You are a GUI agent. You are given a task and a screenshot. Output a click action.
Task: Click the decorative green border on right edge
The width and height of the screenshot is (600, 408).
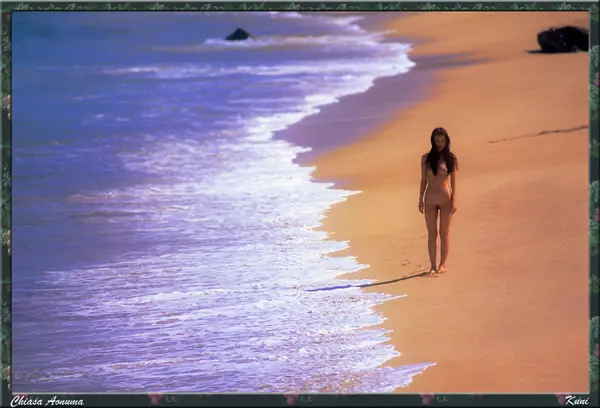click(595, 200)
